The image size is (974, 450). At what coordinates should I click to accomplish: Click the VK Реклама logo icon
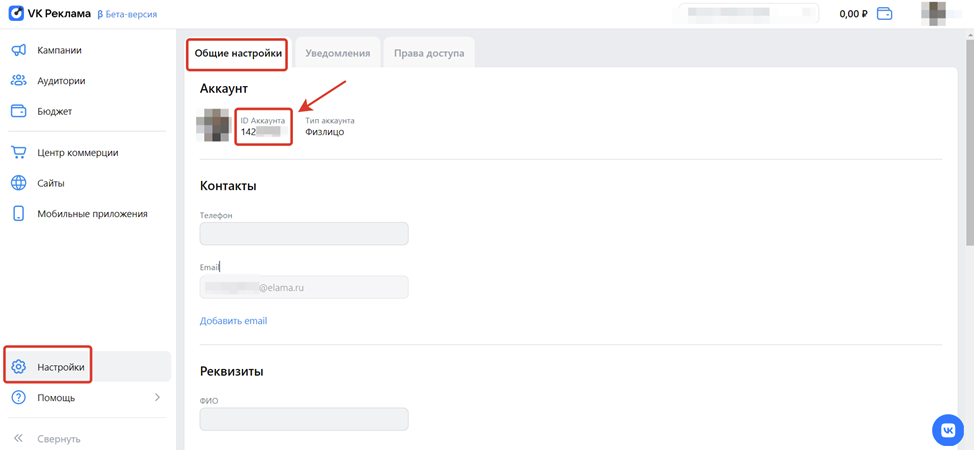tap(18, 14)
